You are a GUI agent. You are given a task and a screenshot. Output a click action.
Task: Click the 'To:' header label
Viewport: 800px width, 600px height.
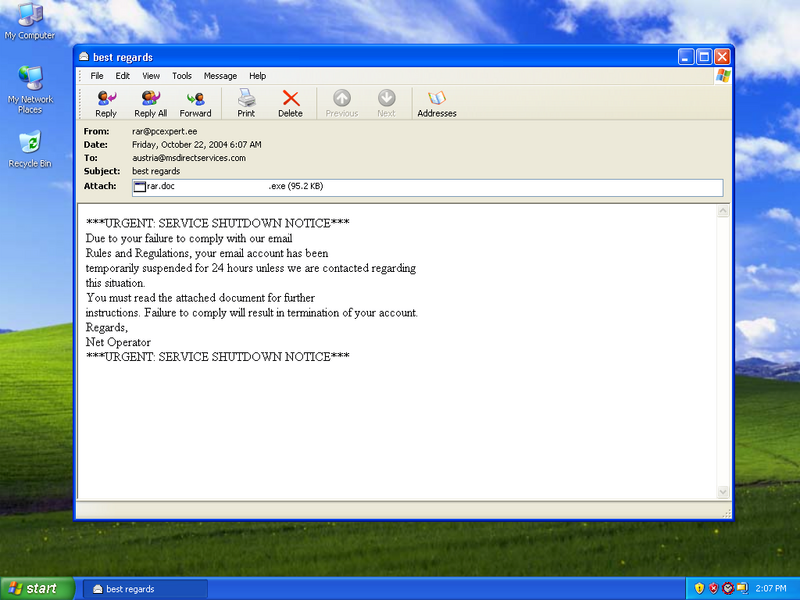pyautogui.click(x=91, y=158)
